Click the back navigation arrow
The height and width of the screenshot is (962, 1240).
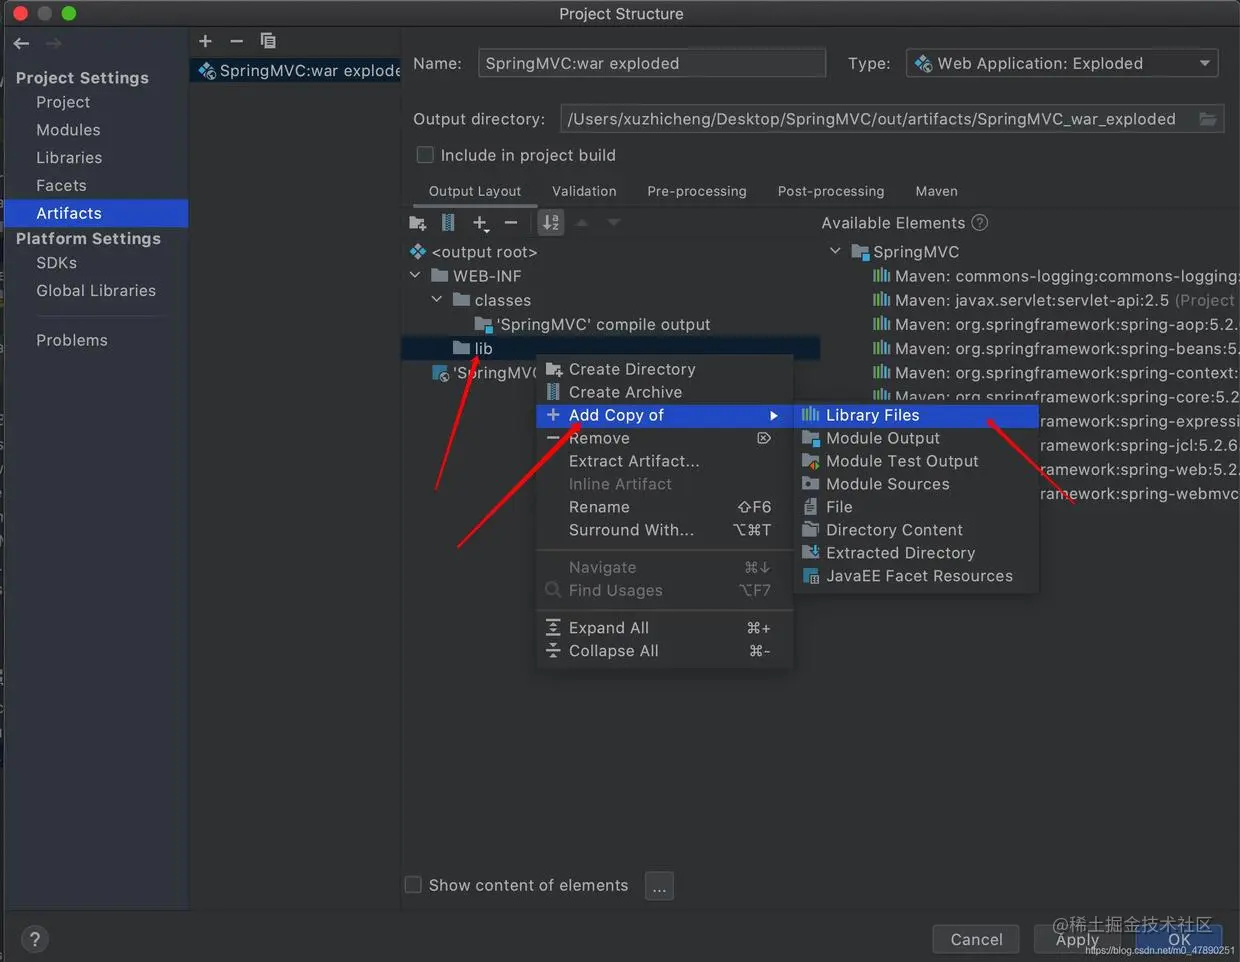(x=22, y=43)
